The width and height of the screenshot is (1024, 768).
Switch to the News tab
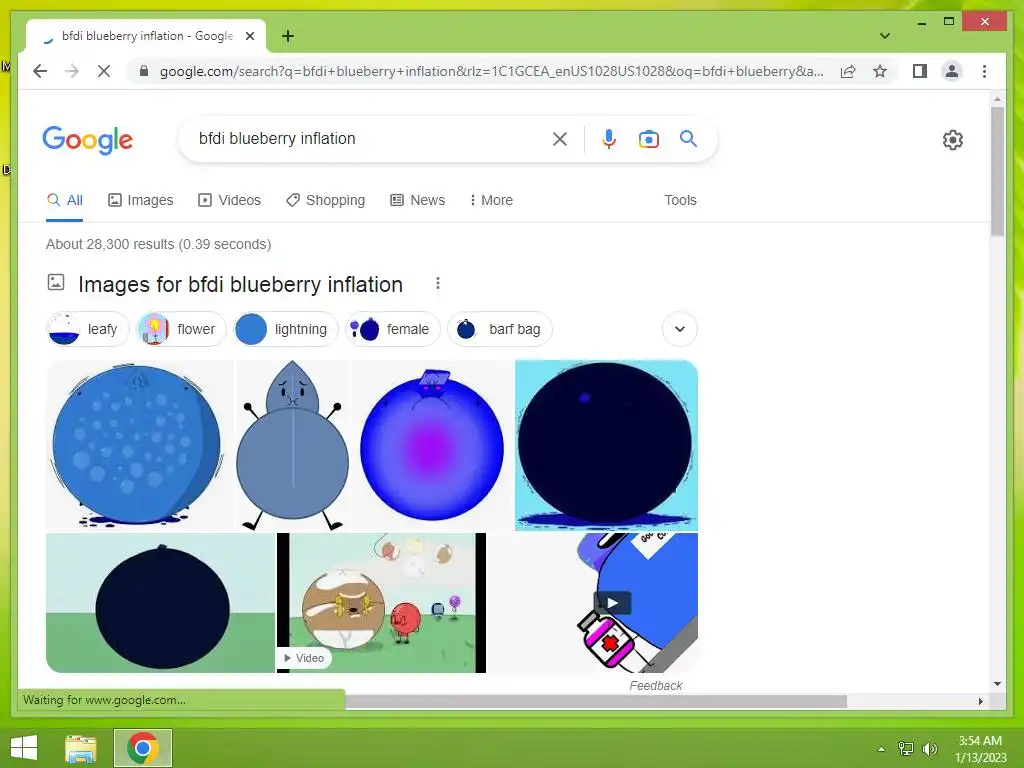[417, 200]
